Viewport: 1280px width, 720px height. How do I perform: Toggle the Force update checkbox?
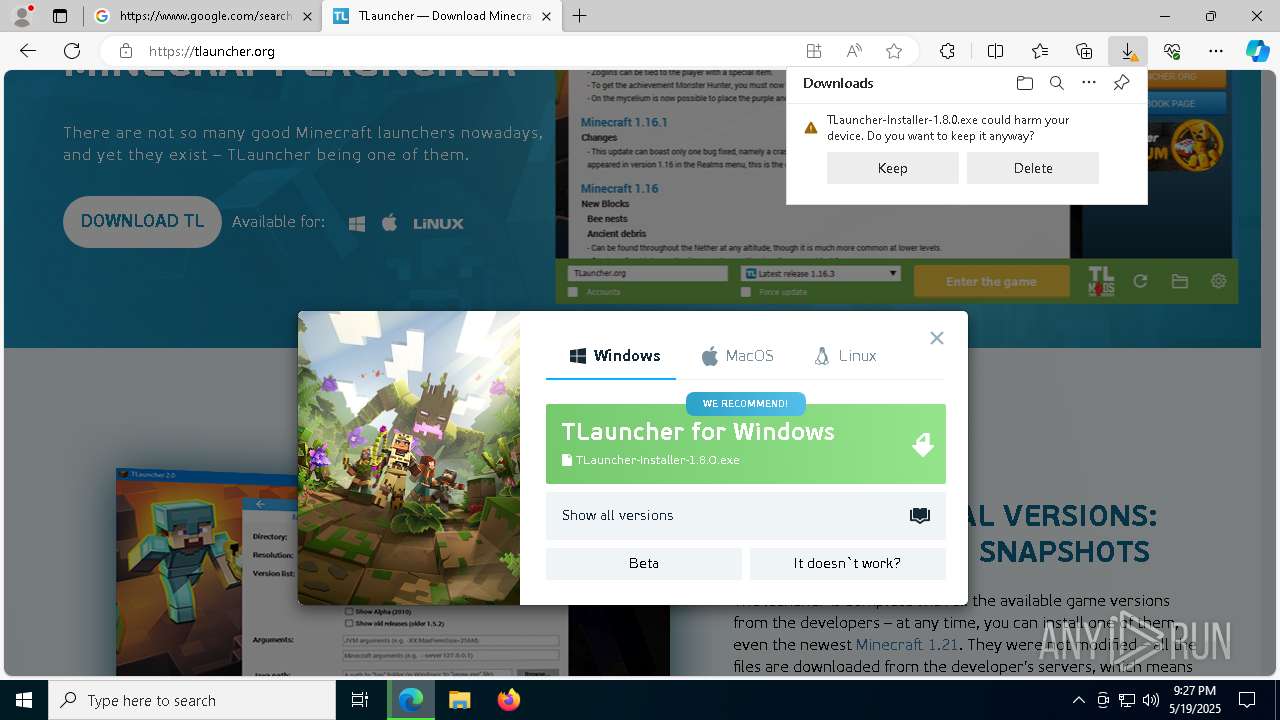point(746,292)
